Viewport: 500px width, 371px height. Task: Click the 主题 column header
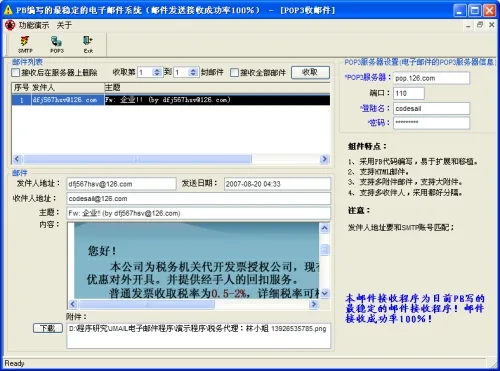[x=217, y=88]
